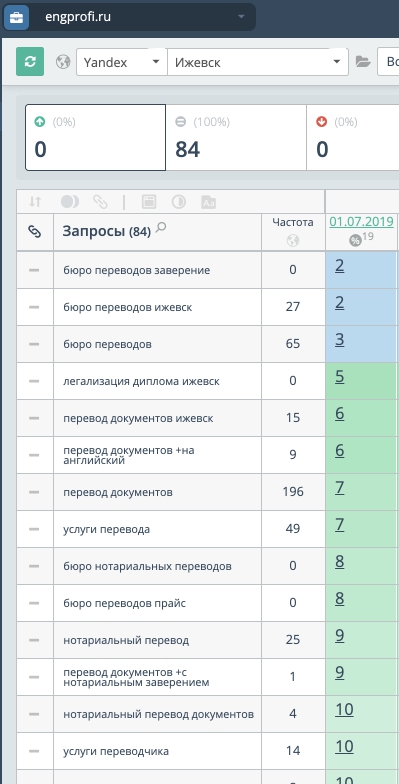
Task: Open the 01.07.2019 date link
Action: pos(361,222)
